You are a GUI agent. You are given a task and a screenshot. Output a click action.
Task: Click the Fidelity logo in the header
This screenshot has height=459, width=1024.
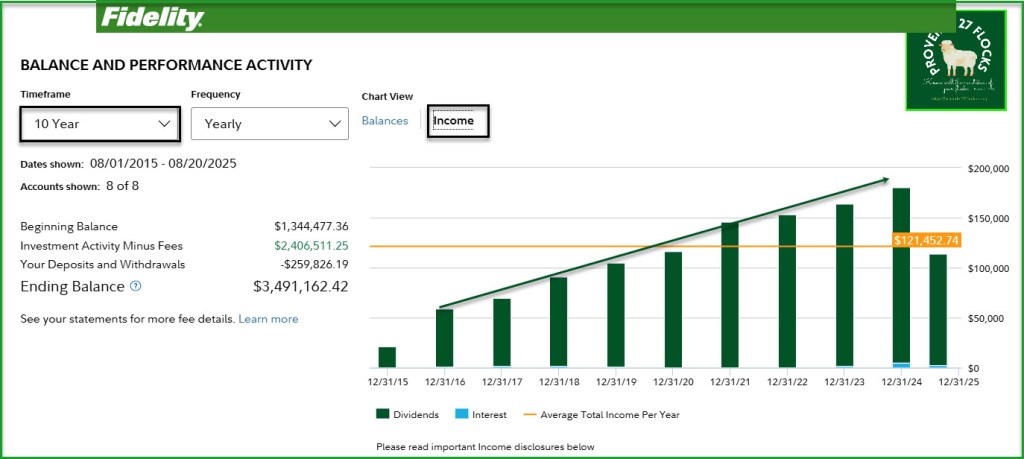point(152,18)
